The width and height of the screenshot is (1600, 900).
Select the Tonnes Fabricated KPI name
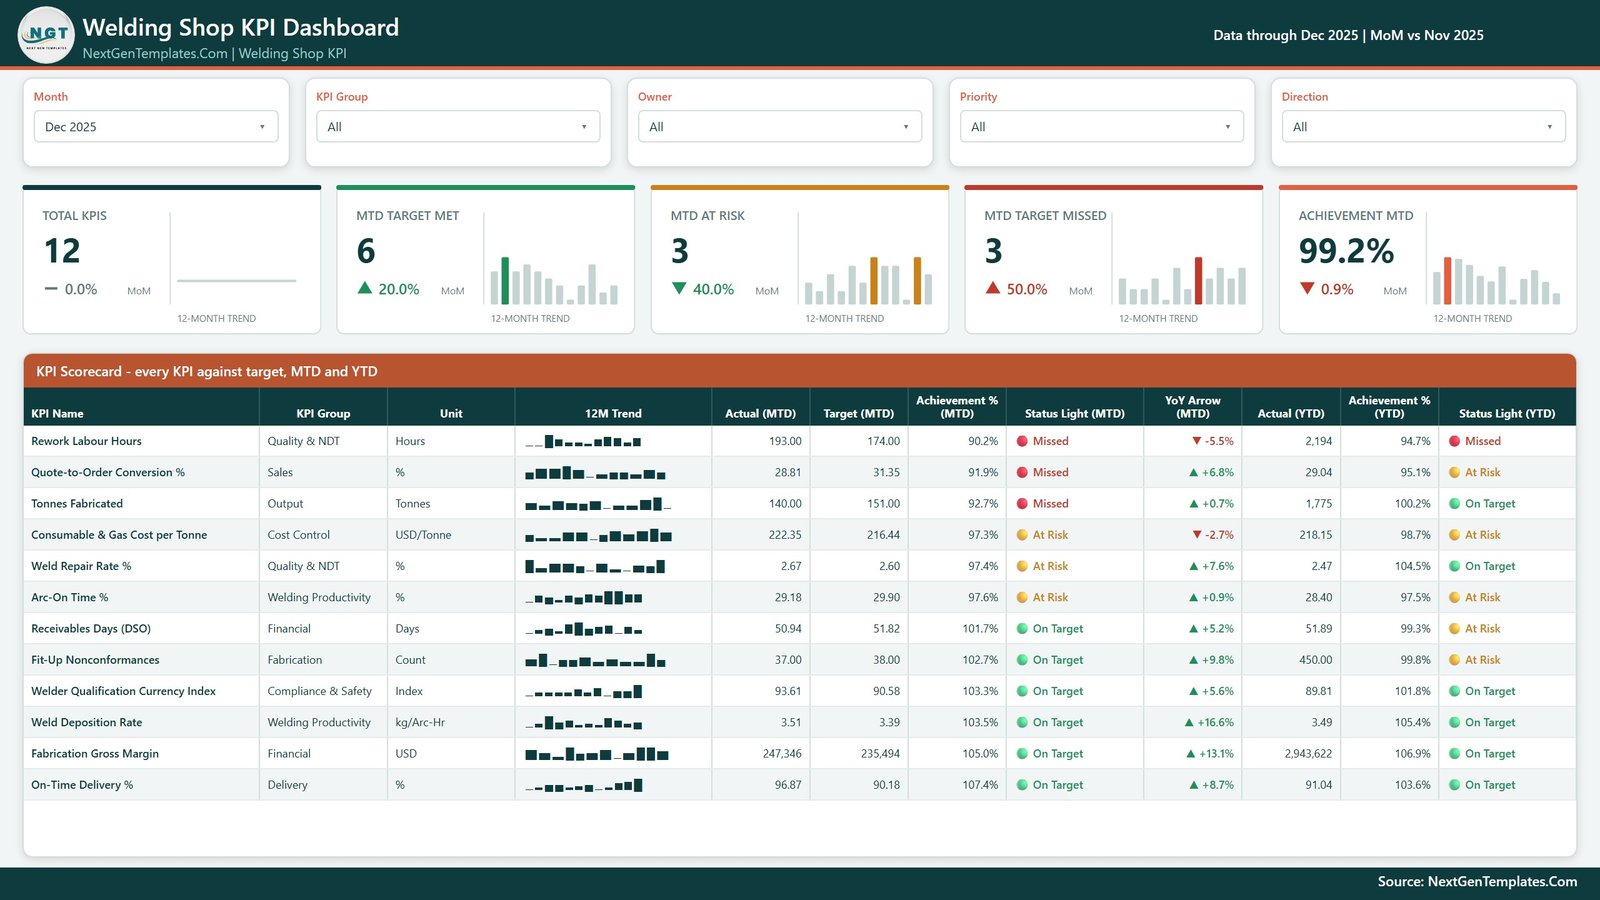click(x=77, y=504)
